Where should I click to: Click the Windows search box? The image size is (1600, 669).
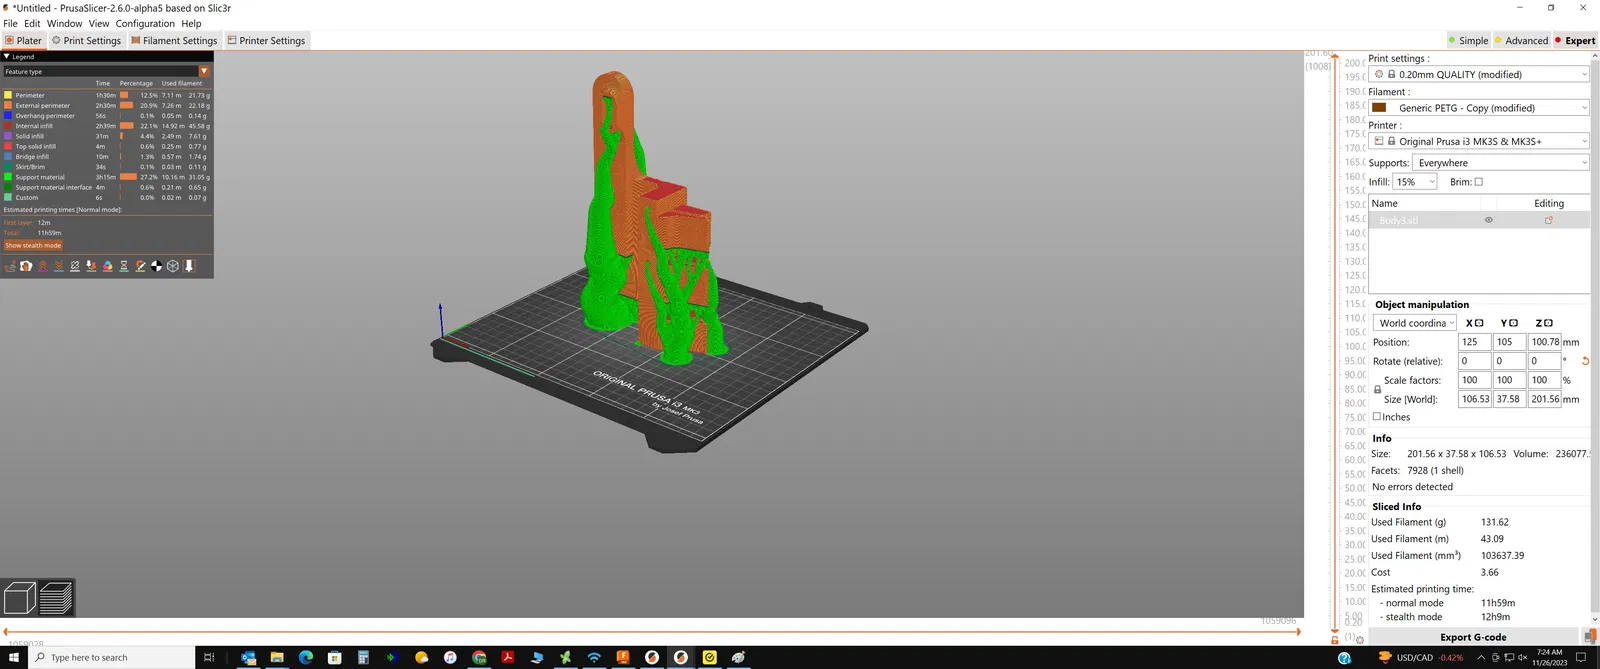coord(111,657)
